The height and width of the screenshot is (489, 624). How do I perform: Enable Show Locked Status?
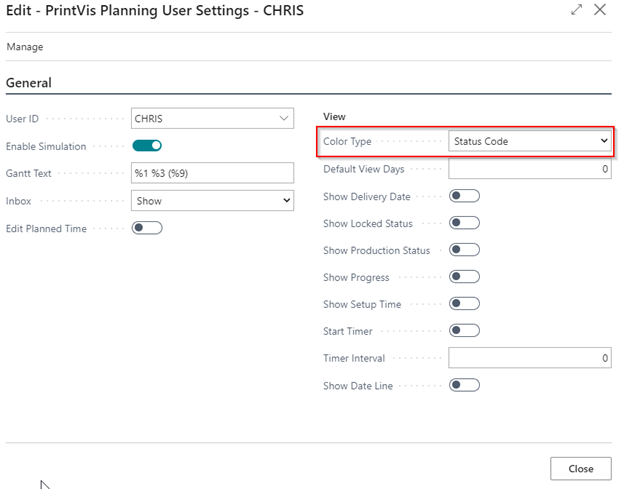(x=464, y=223)
